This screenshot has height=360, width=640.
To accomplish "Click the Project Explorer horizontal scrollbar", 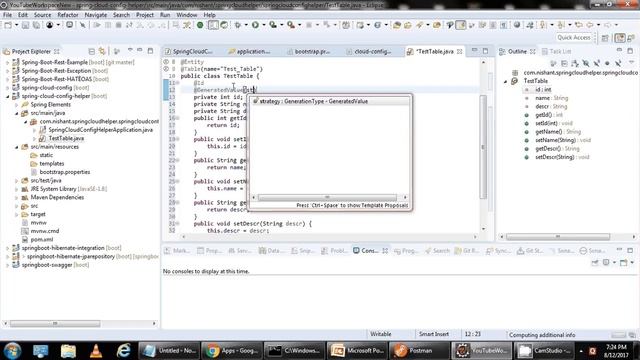I will tap(55, 324).
